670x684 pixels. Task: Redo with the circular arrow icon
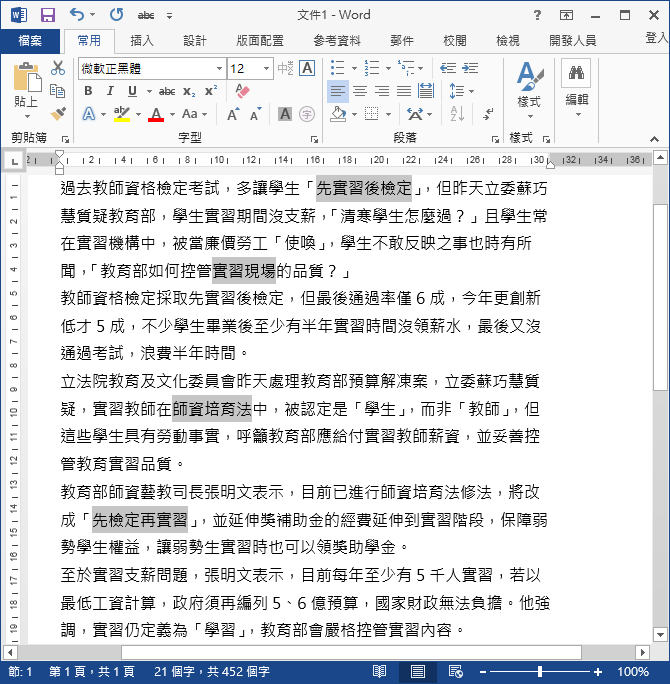(116, 15)
